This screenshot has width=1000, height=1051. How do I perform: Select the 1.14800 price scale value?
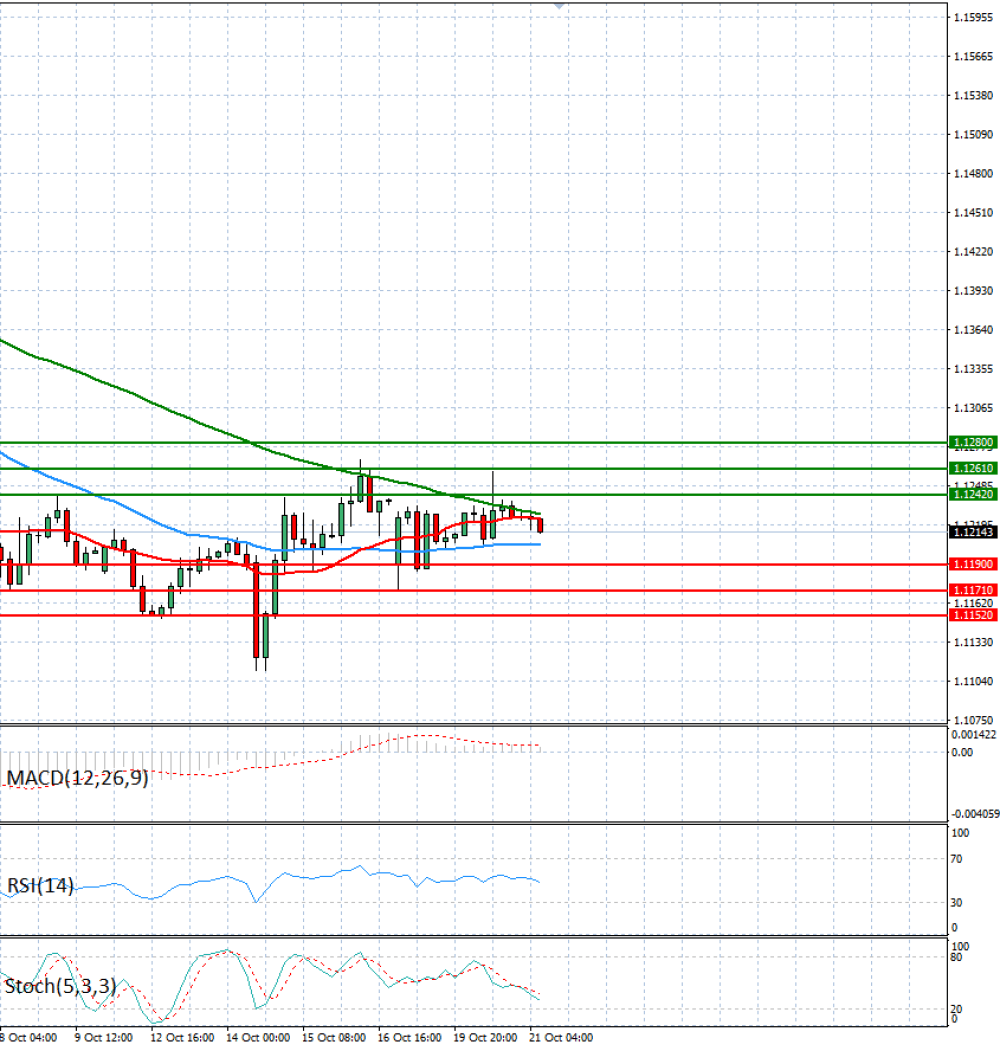[x=973, y=174]
